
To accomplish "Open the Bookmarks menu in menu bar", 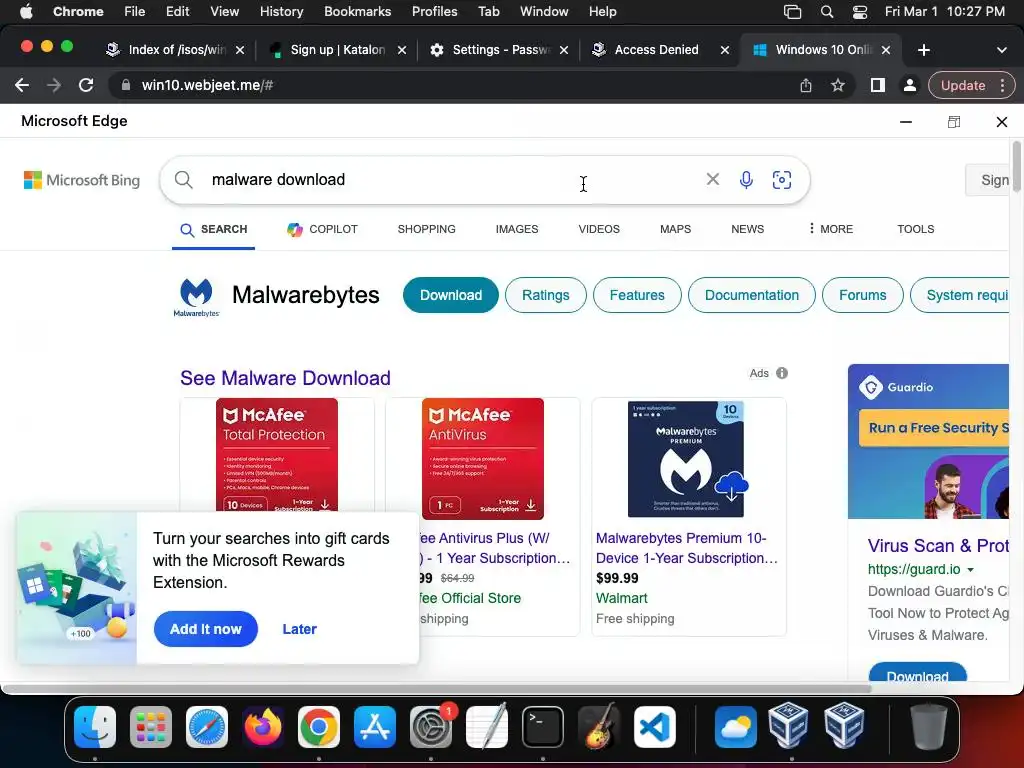I will point(357,12).
